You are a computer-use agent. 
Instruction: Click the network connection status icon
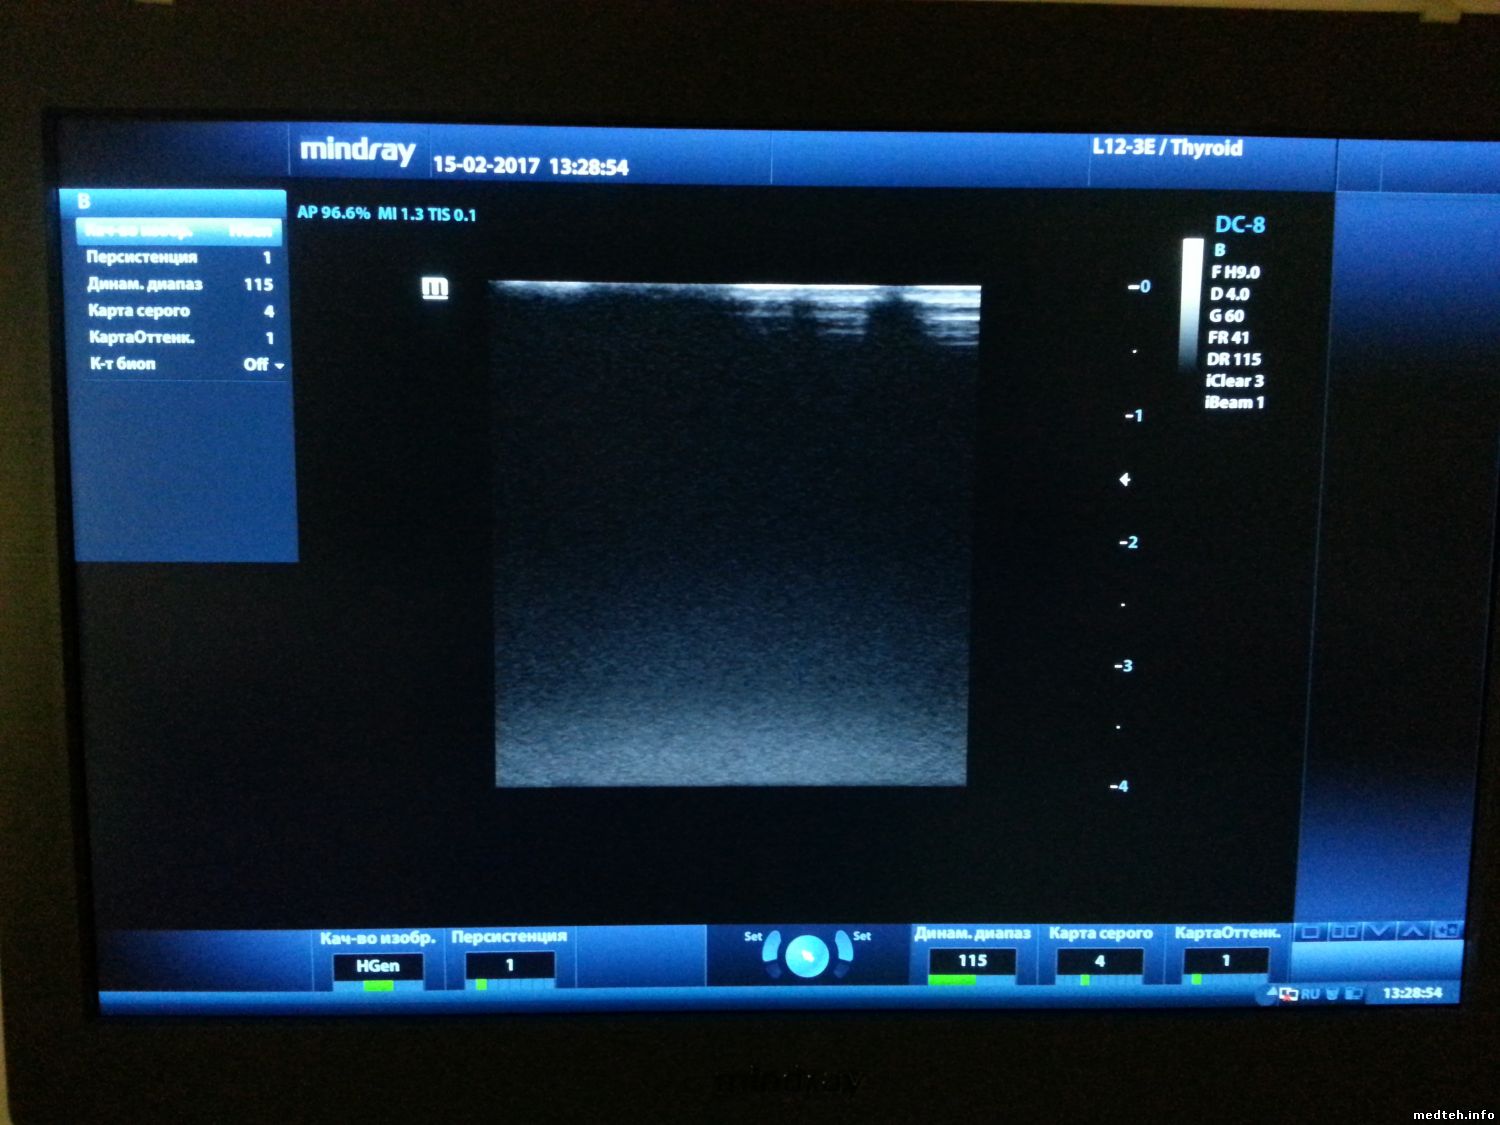click(x=1288, y=994)
